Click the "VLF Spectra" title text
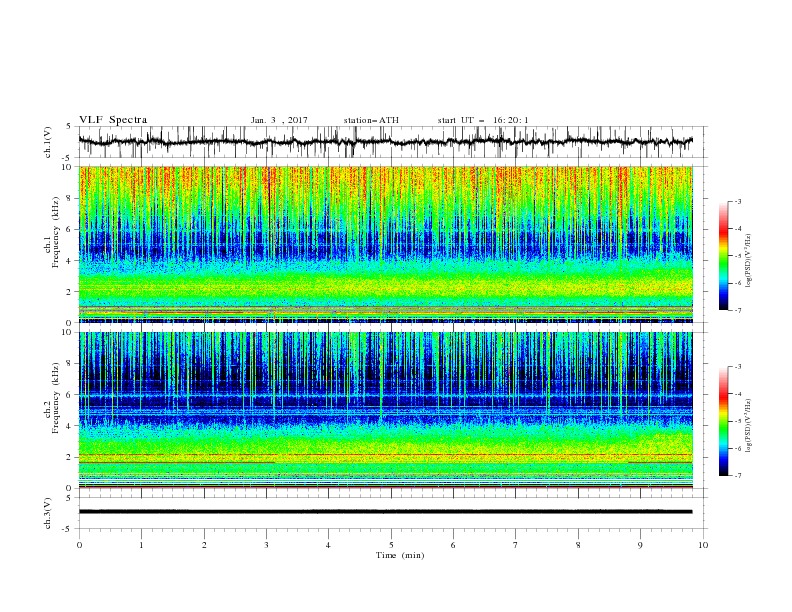 (x=113, y=120)
